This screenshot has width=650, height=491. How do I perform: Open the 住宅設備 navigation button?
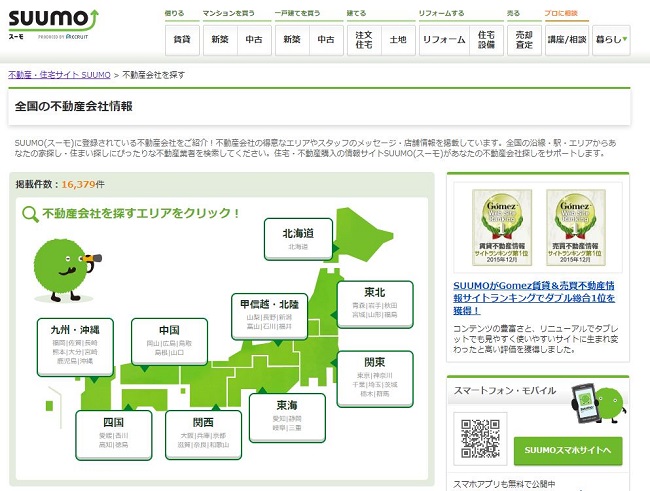point(486,40)
